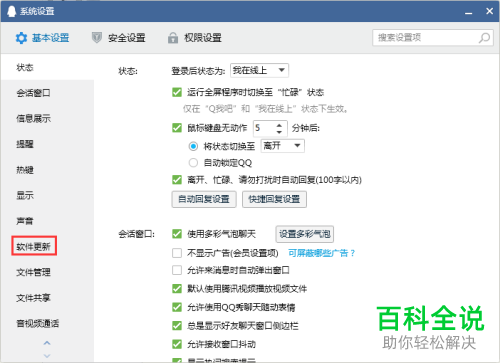Click 快捷回复设置 button
Viewport: 500px width, 363px height.
click(274, 199)
